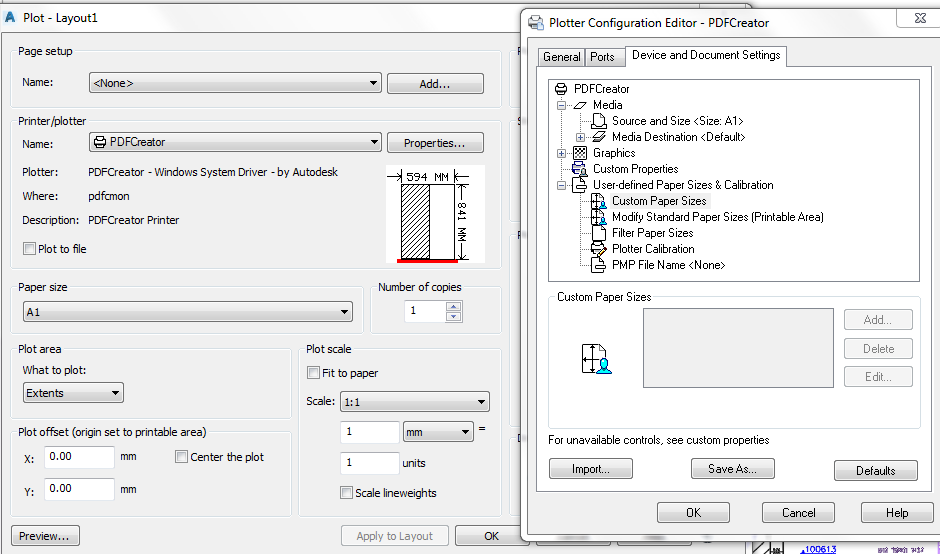Click the PDFCreator printer icon in tree root

coord(561,89)
